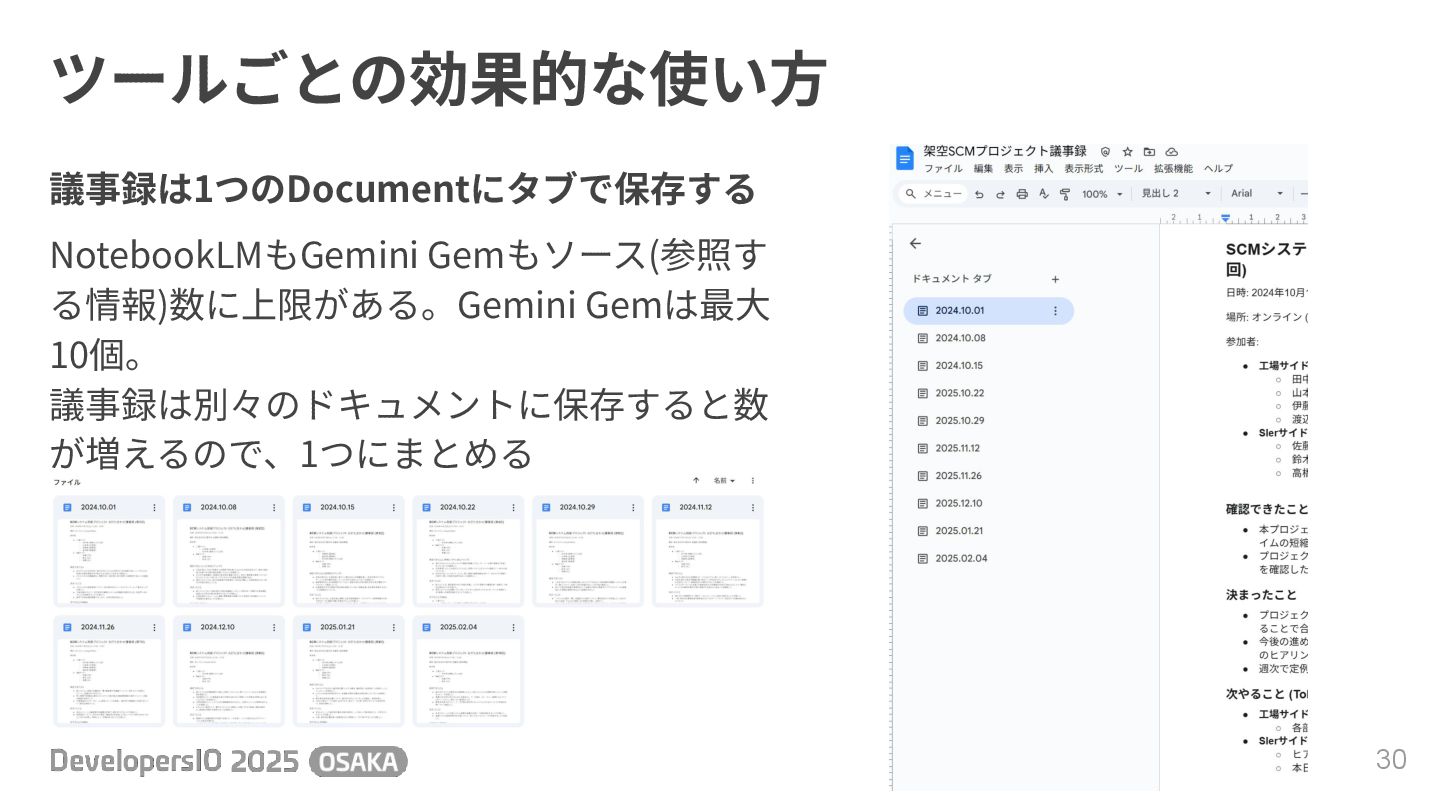The height and width of the screenshot is (810, 1440).
Task: Open the three-dot options on sidebar tab 2024.10.01
Action: tap(1055, 311)
